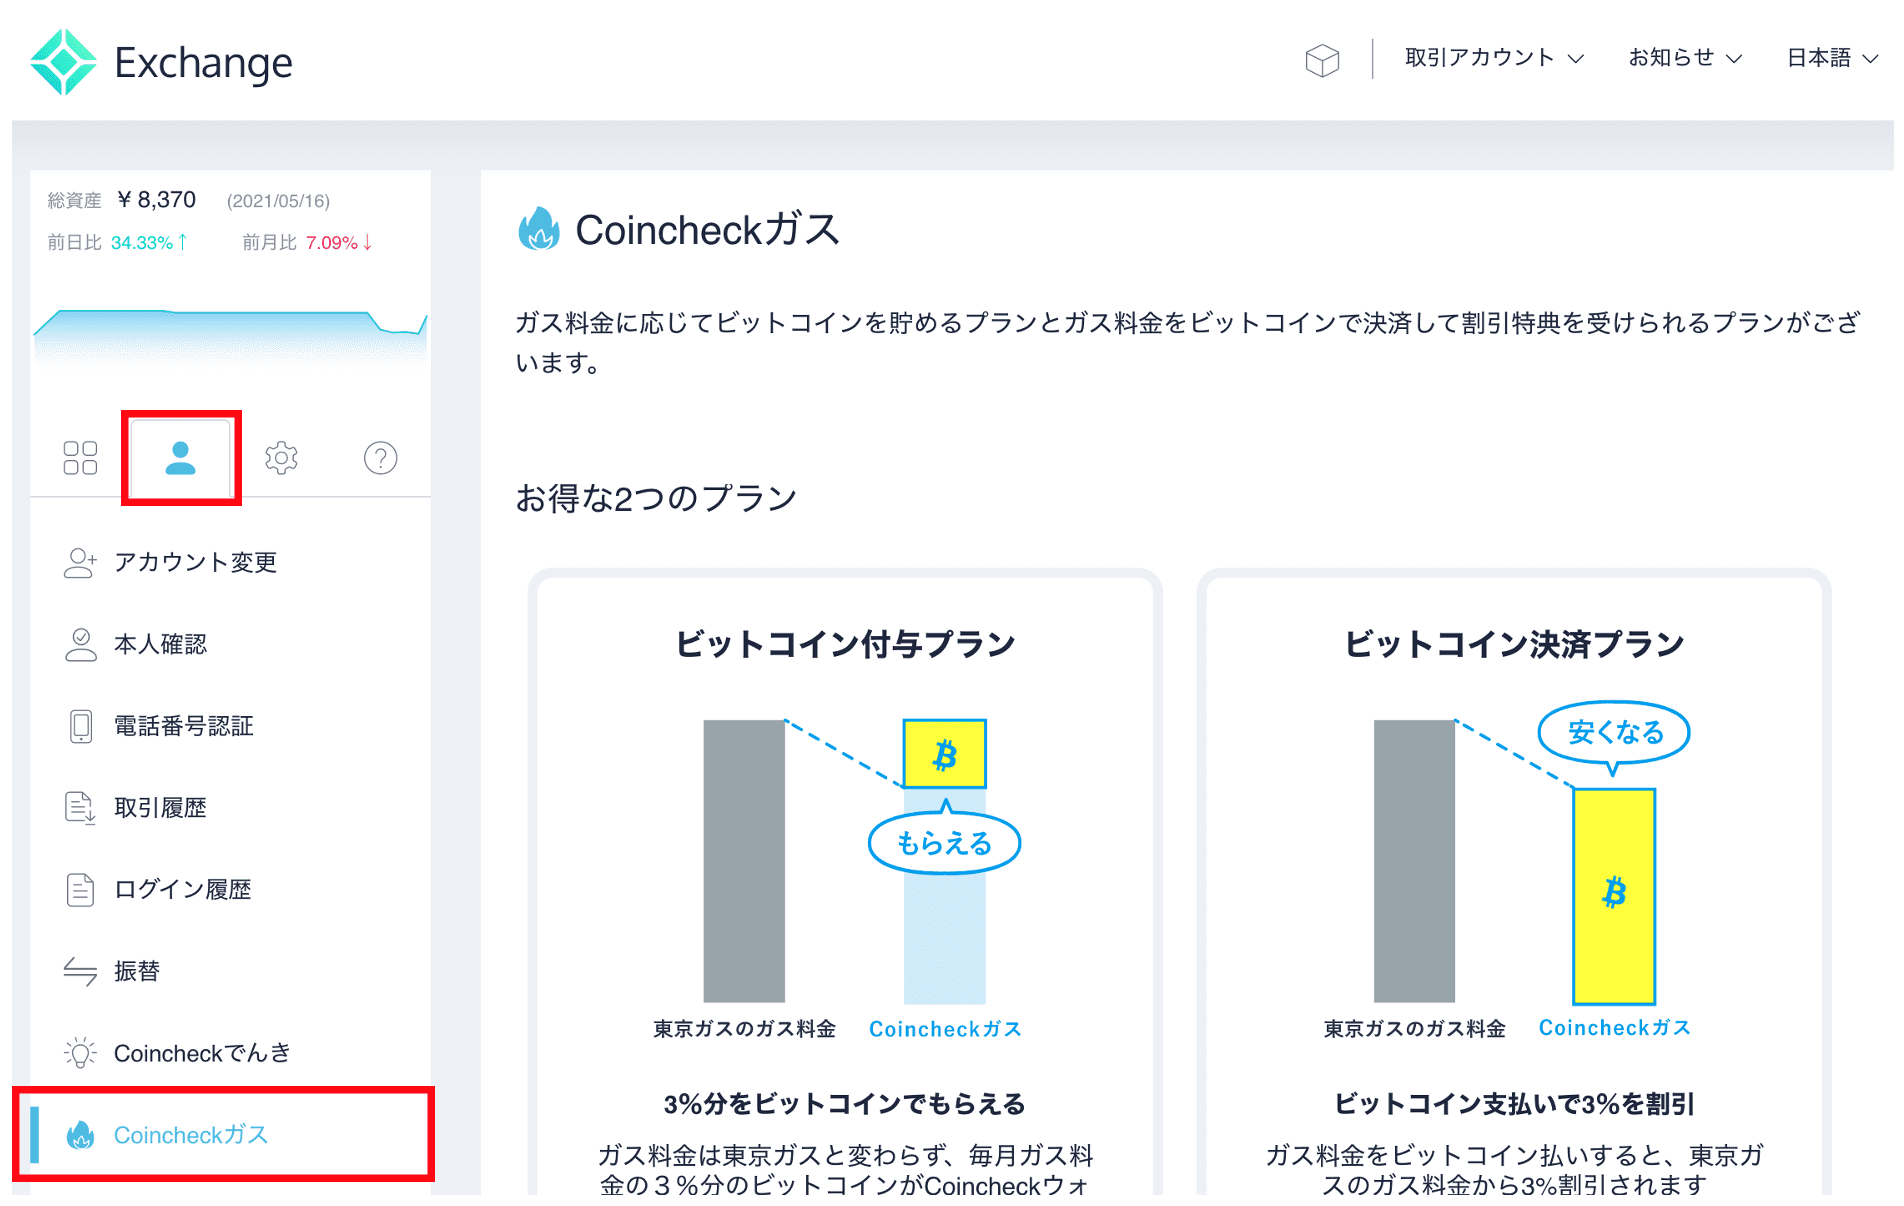
Task: Open the dashboard grid icon tab
Action: tap(80, 458)
